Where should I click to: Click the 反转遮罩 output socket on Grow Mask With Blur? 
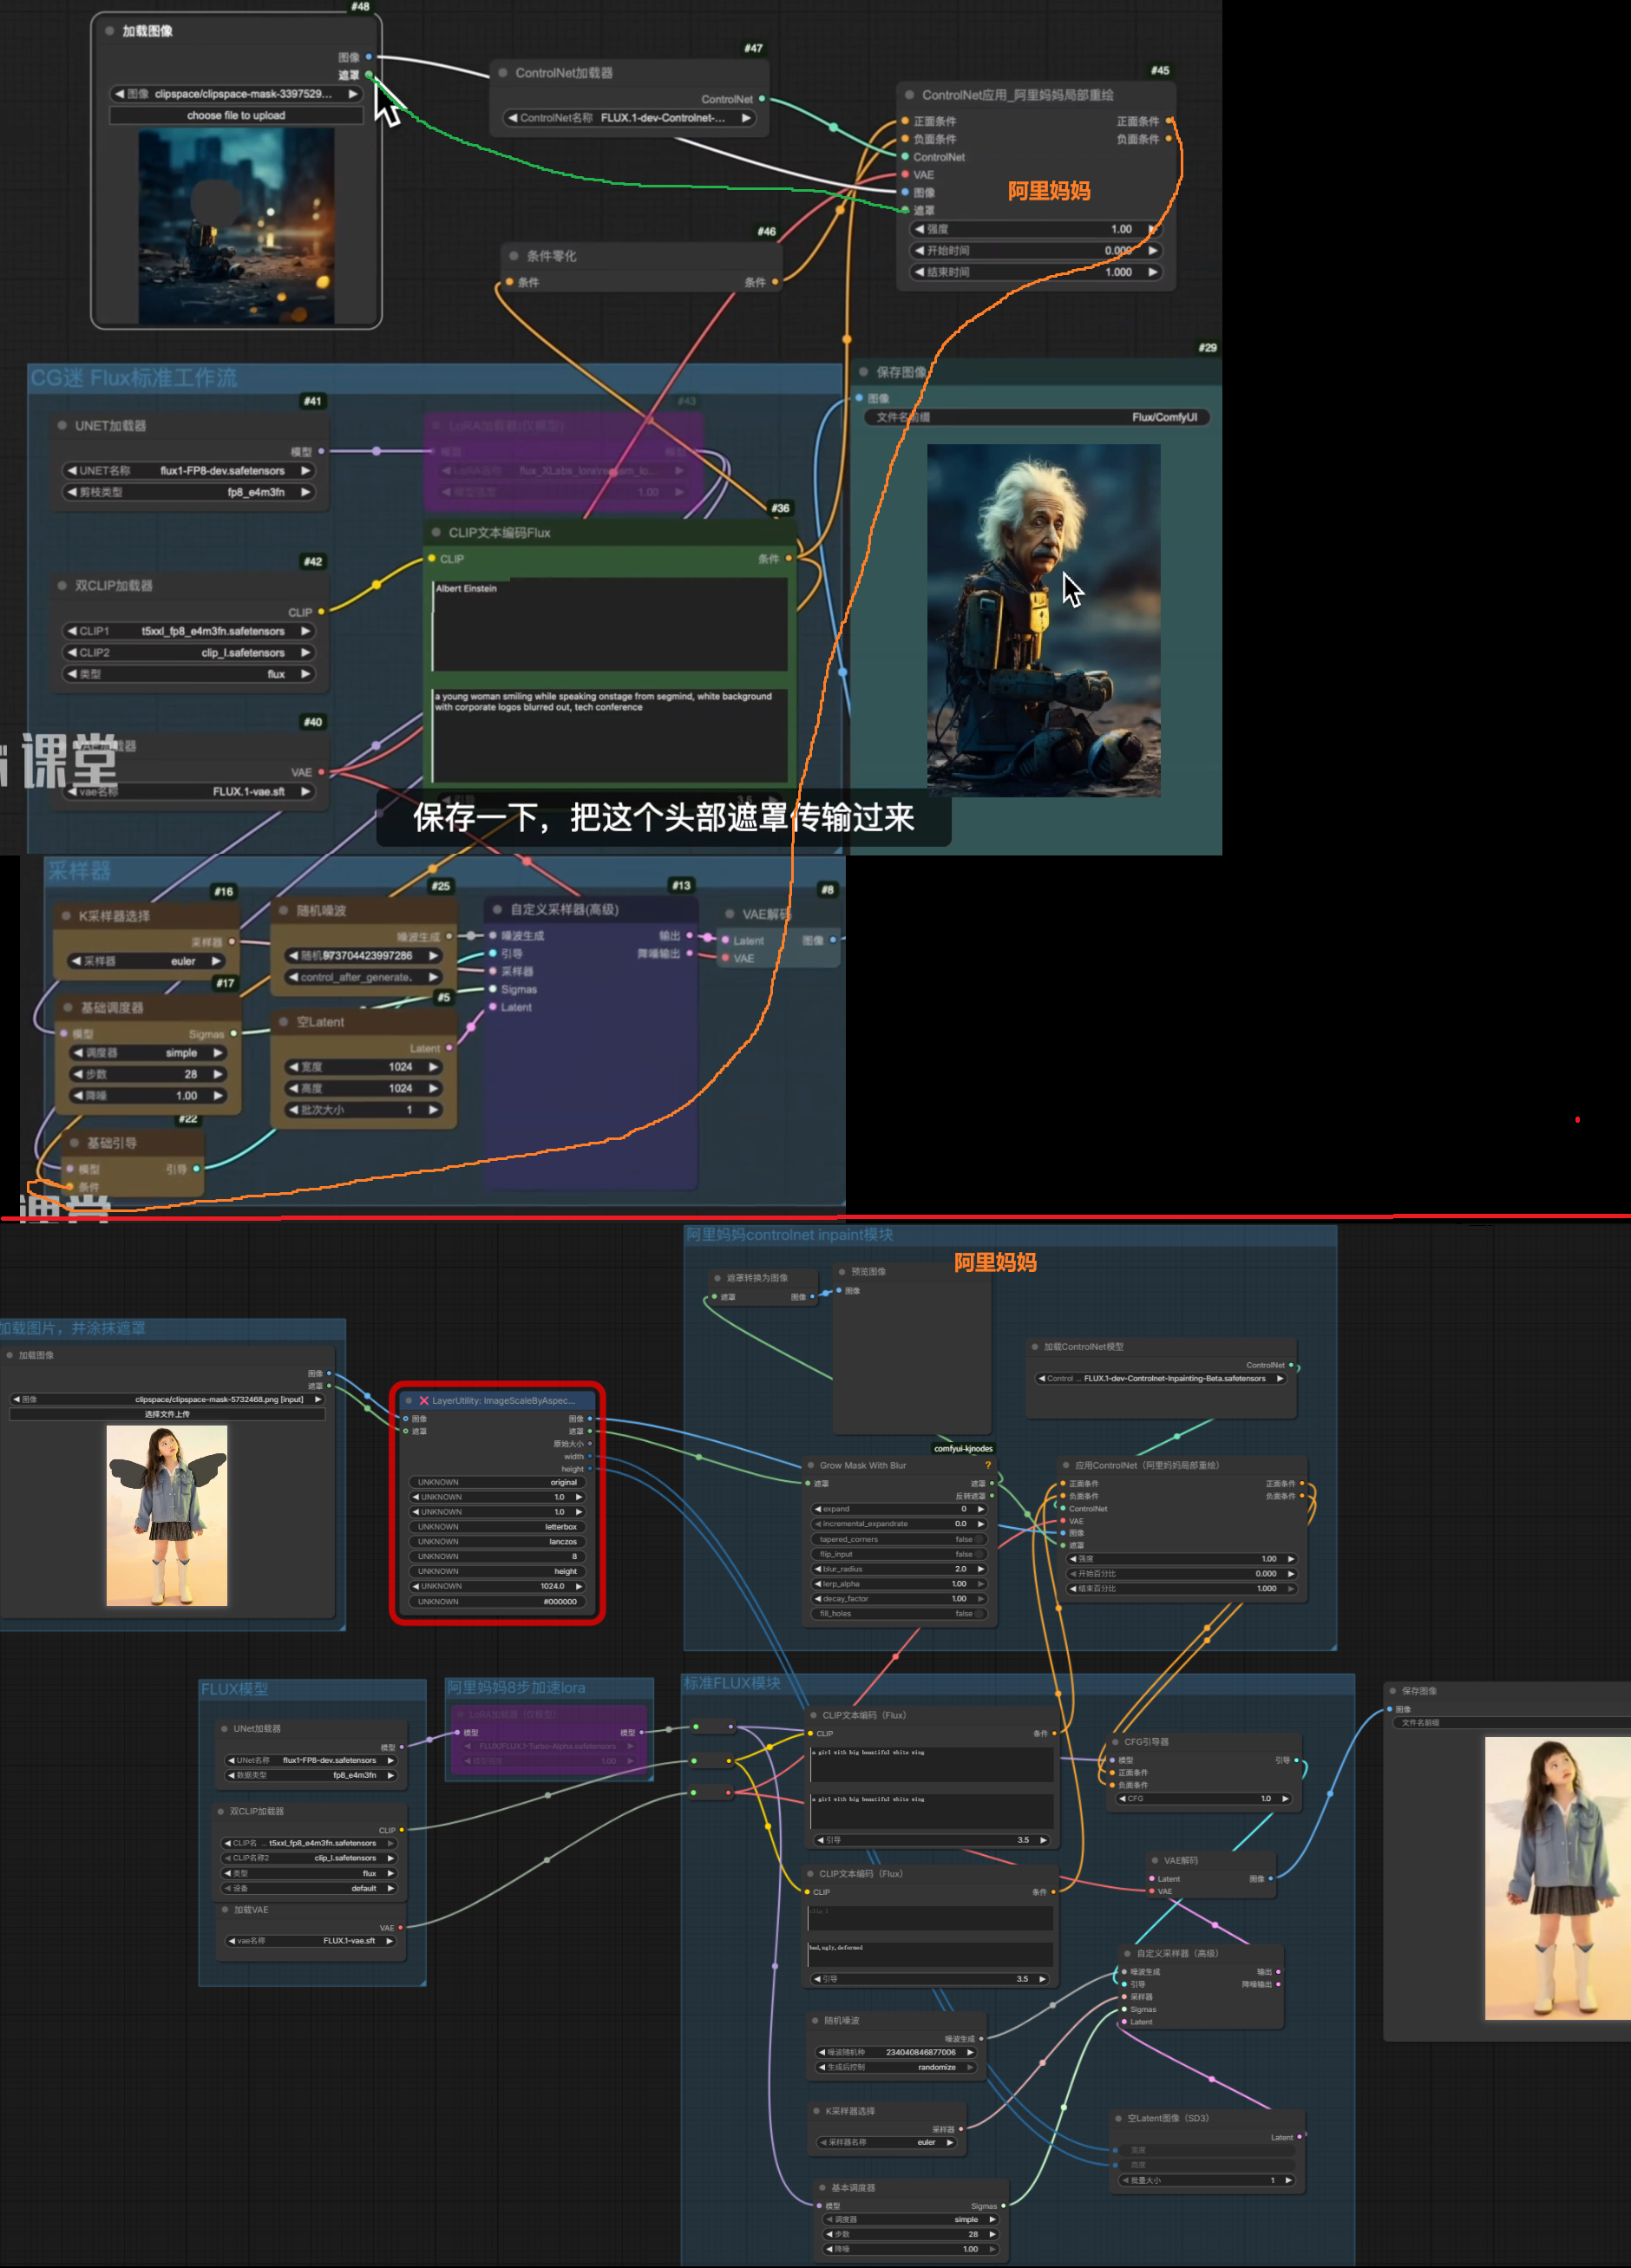point(991,1496)
